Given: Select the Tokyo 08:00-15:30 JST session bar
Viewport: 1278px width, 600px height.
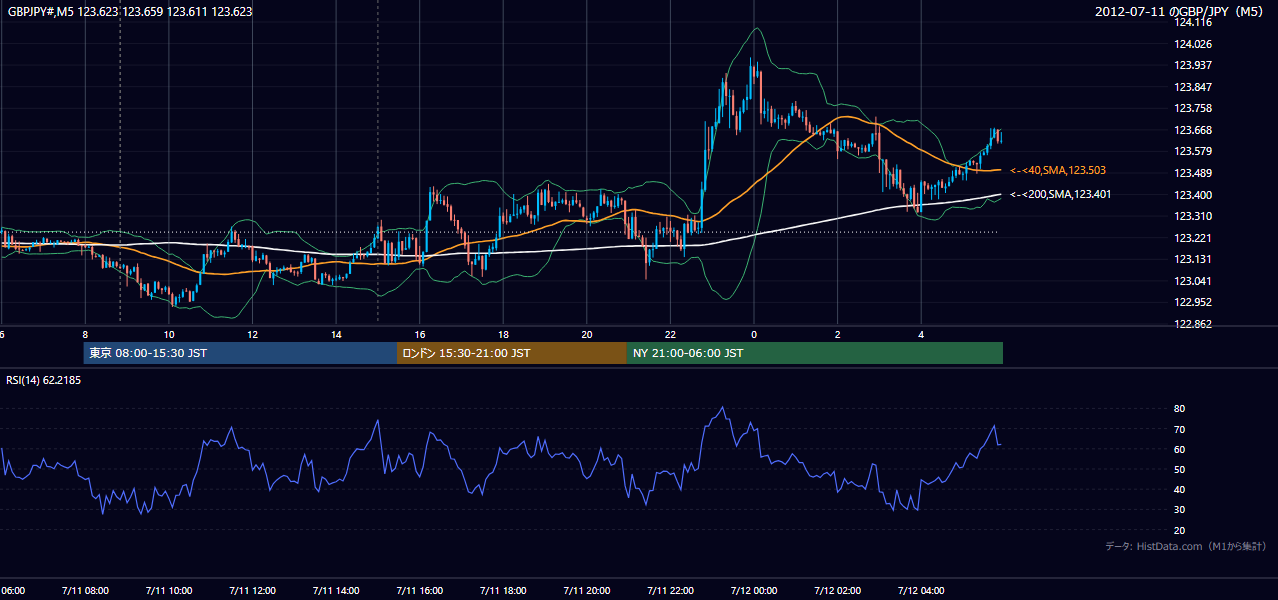Looking at the screenshot, I should (x=240, y=353).
